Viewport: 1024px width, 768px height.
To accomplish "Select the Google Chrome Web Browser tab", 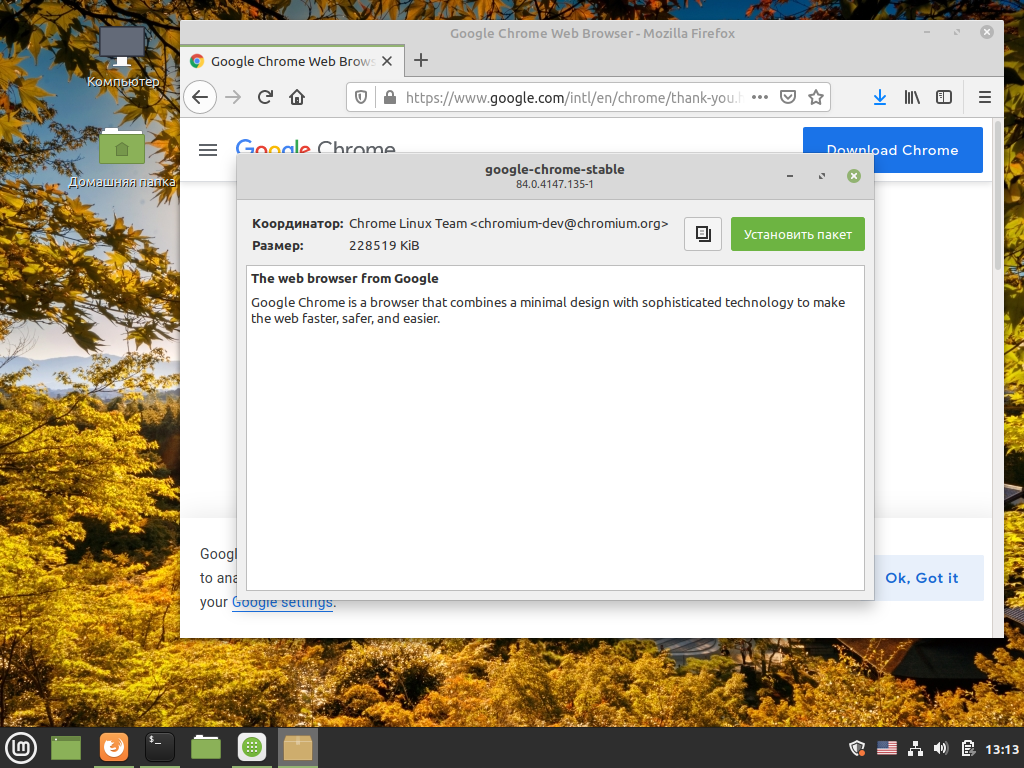I will pyautogui.click(x=293, y=61).
